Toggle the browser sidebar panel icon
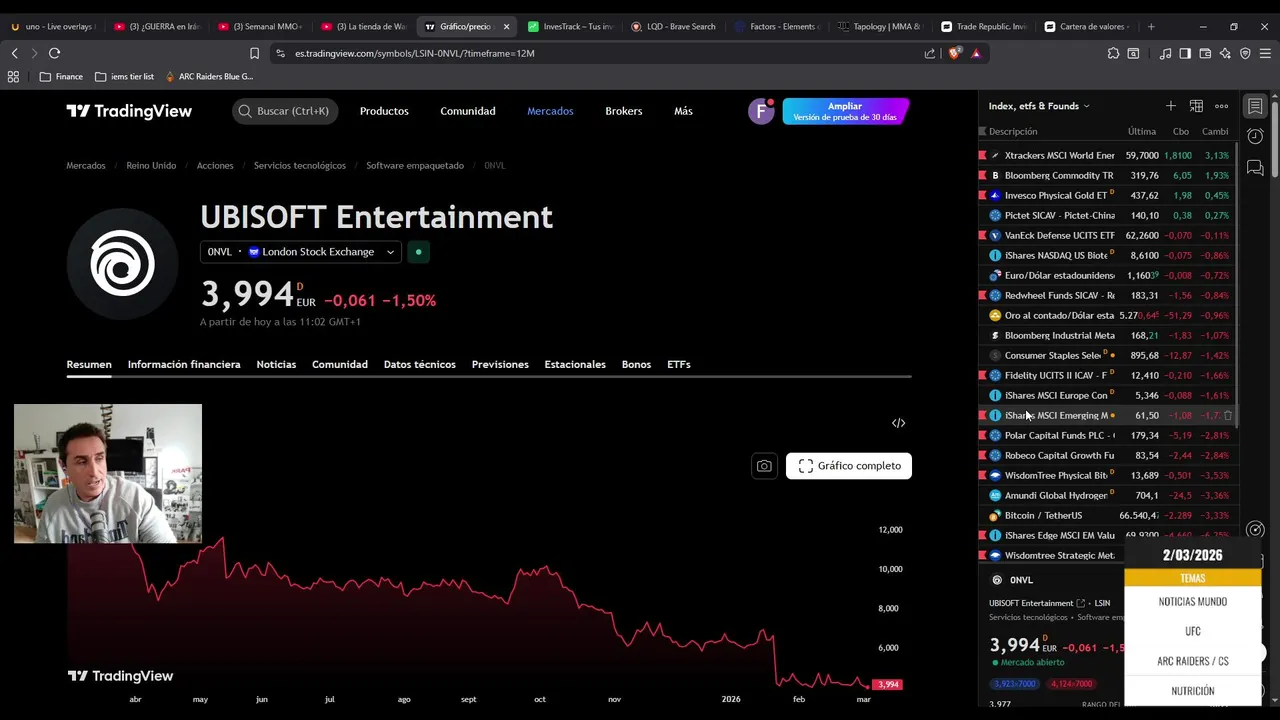Image resolution: width=1280 pixels, height=720 pixels. click(x=1185, y=53)
